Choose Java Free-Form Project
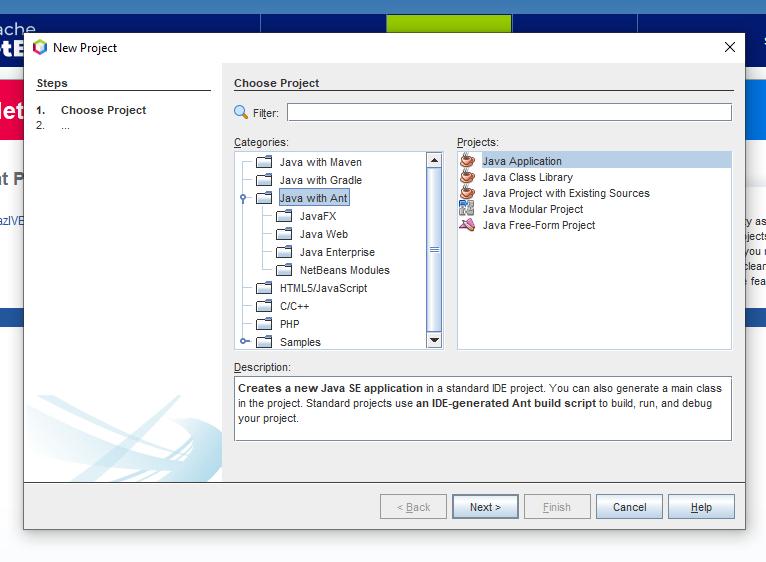766x562 pixels. (538, 225)
